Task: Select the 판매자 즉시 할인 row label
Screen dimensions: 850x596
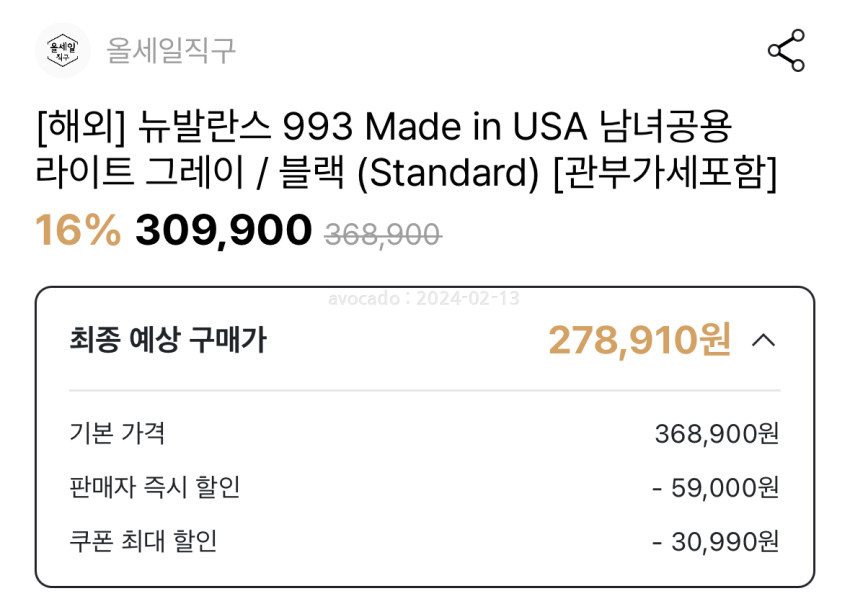Action: click(x=154, y=487)
